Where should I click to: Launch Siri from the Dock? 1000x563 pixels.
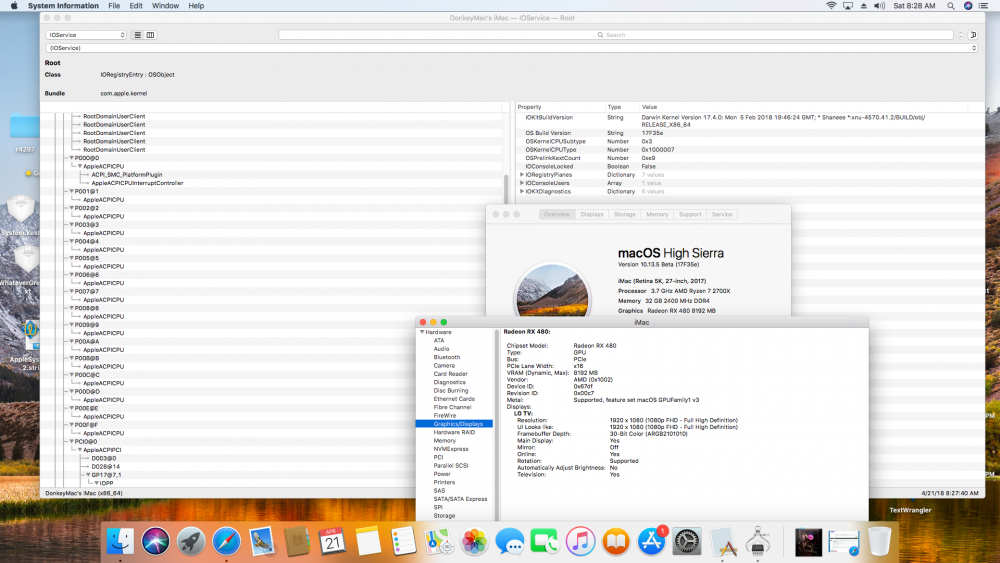click(x=155, y=541)
